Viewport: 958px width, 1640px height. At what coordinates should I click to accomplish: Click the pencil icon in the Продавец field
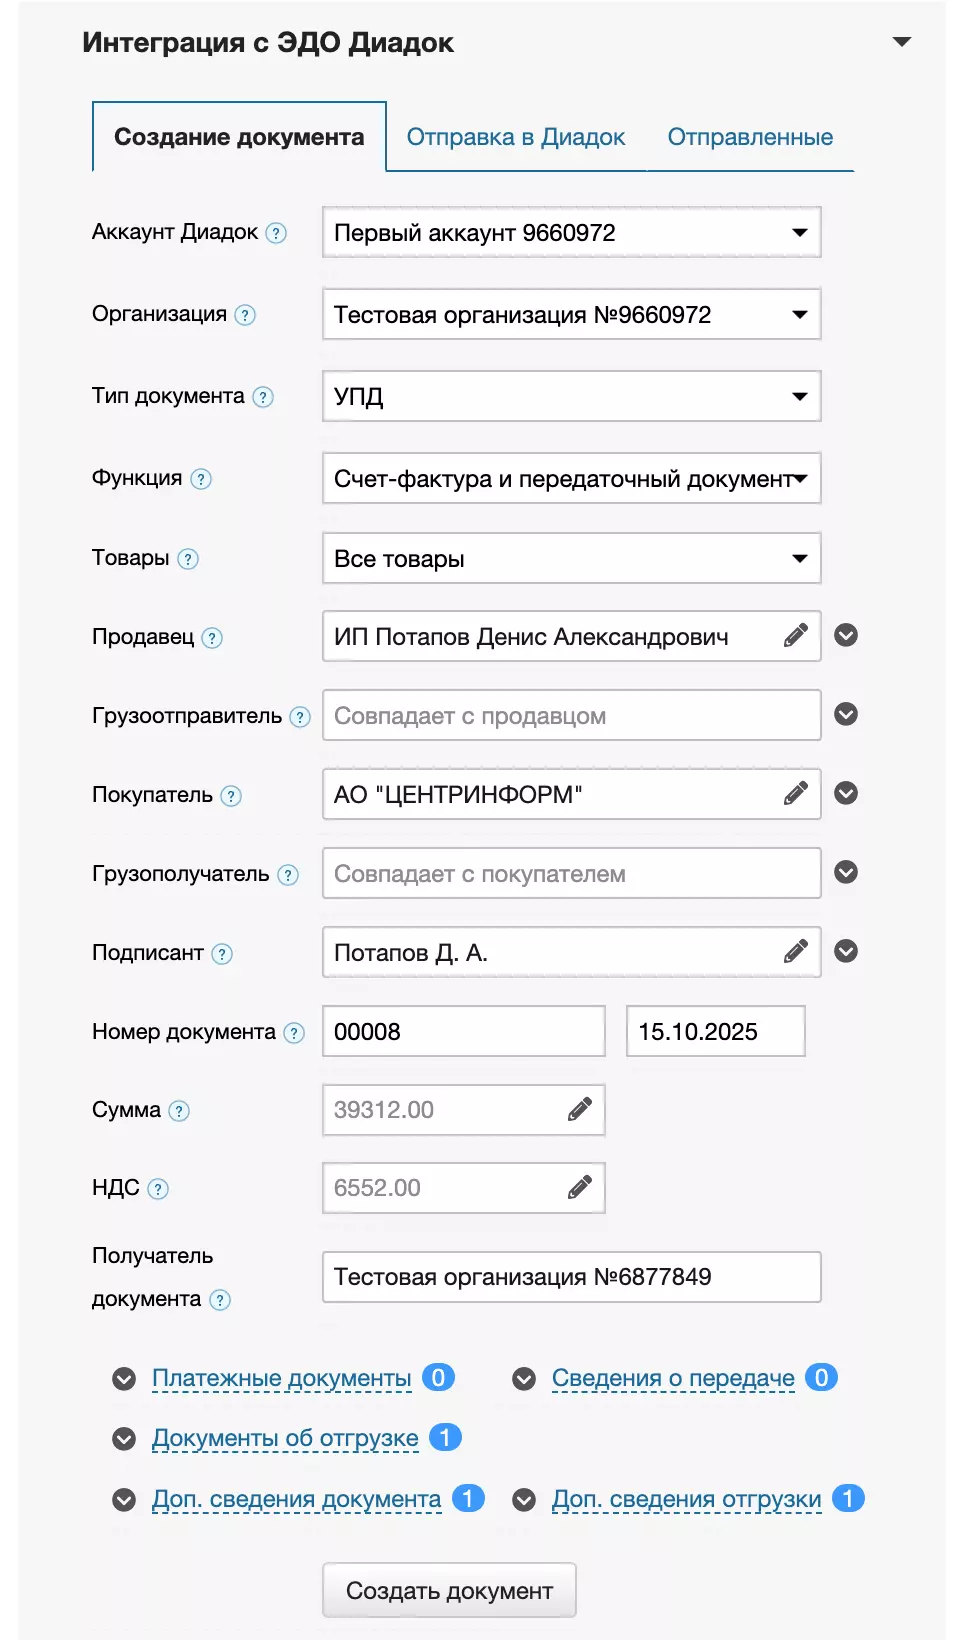(x=795, y=636)
